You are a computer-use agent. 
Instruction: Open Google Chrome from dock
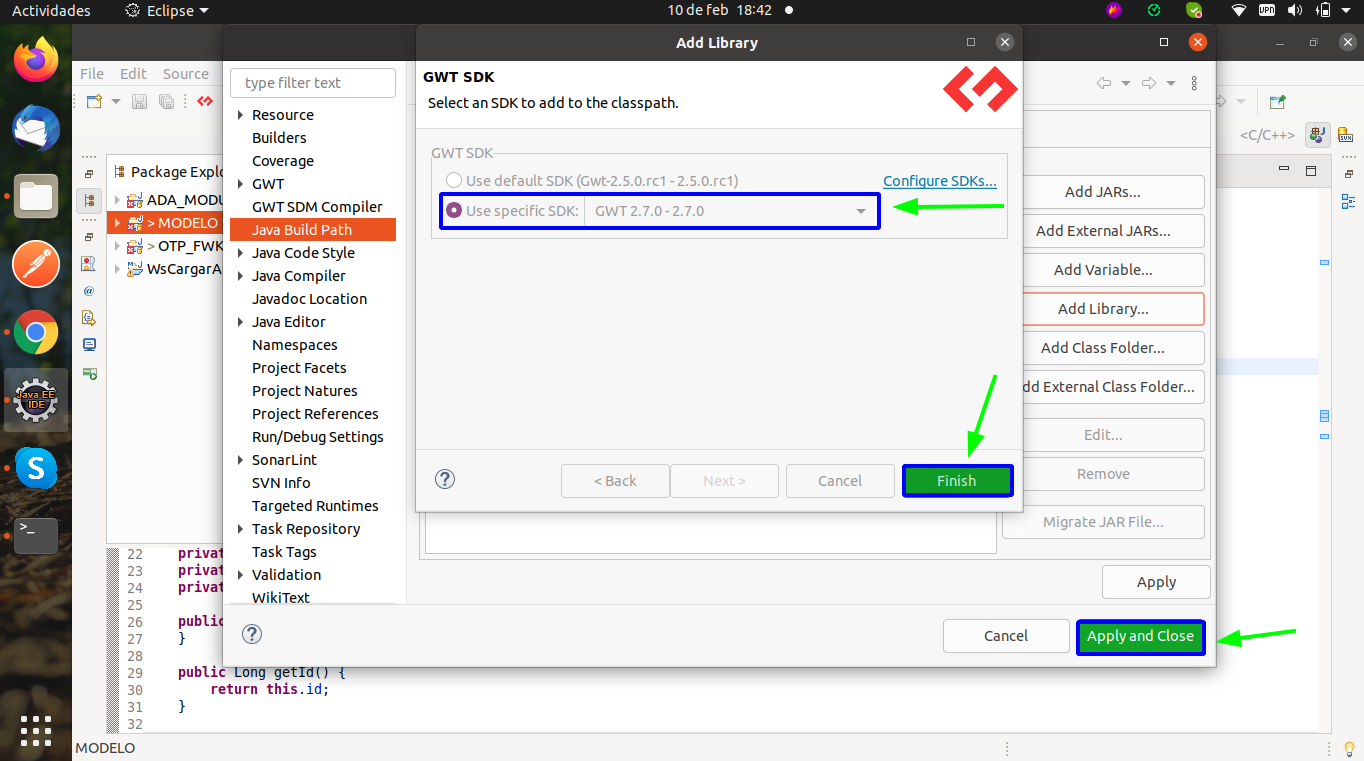tap(36, 333)
